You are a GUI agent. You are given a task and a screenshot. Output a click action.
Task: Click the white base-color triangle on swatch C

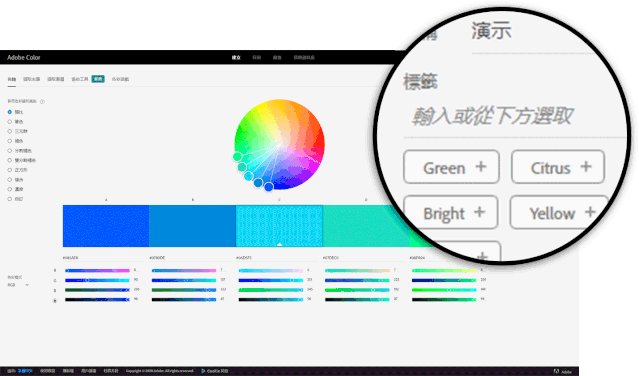tap(280, 244)
